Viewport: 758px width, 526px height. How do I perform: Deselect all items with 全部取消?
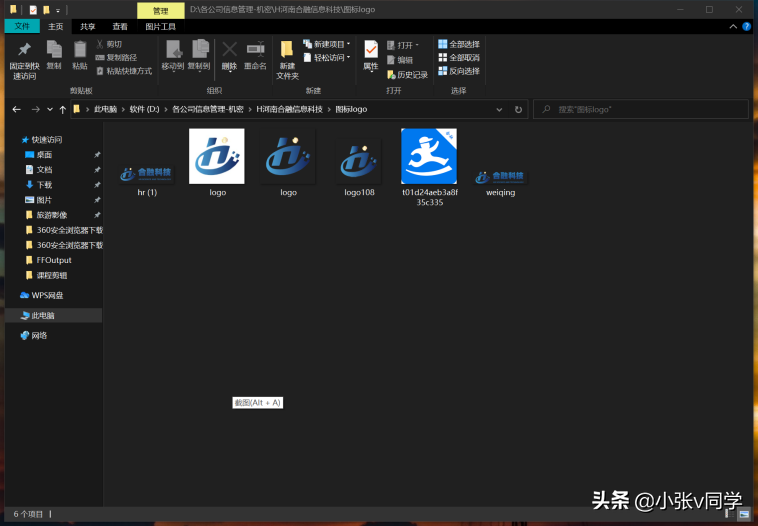(x=459, y=58)
